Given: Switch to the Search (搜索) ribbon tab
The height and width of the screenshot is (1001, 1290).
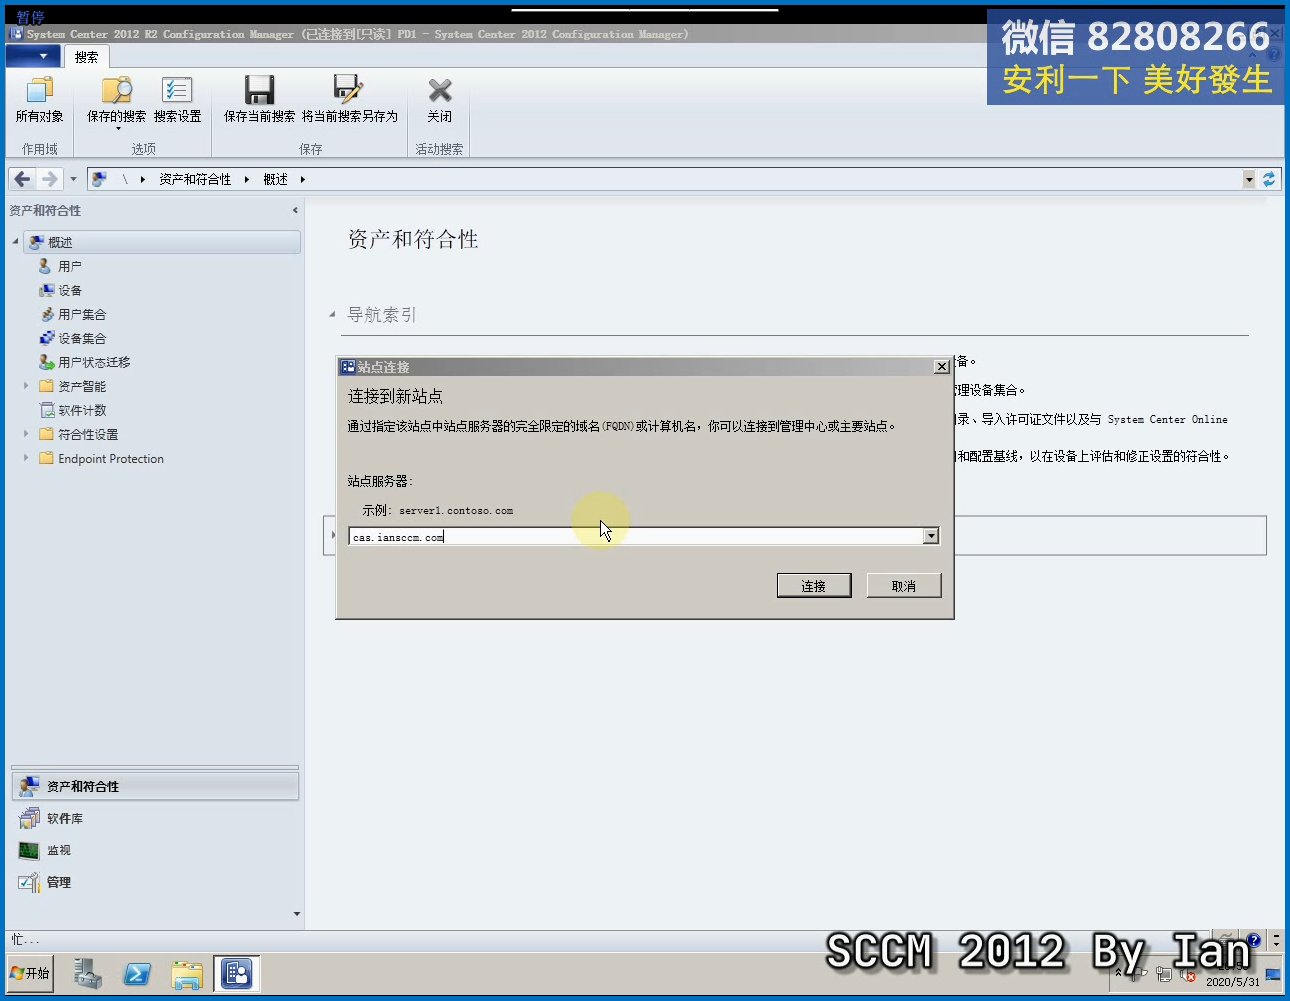Looking at the screenshot, I should click(87, 57).
